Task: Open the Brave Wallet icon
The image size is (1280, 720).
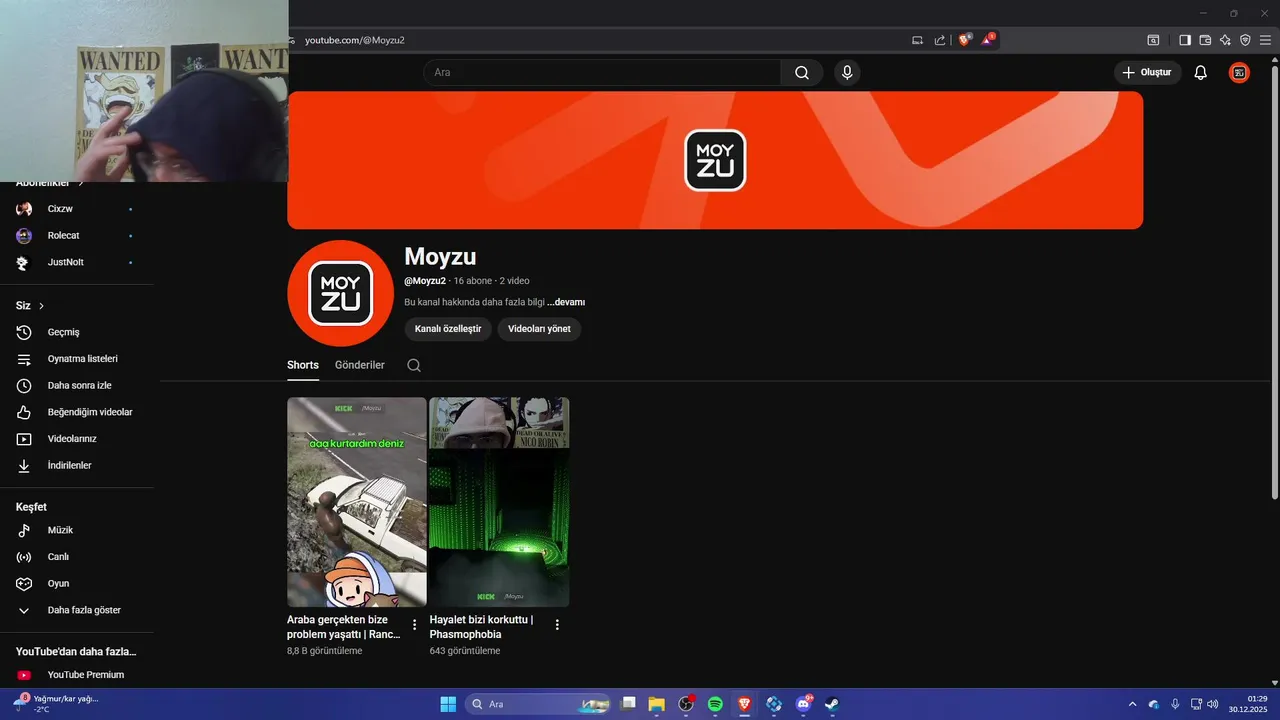Action: click(1205, 40)
